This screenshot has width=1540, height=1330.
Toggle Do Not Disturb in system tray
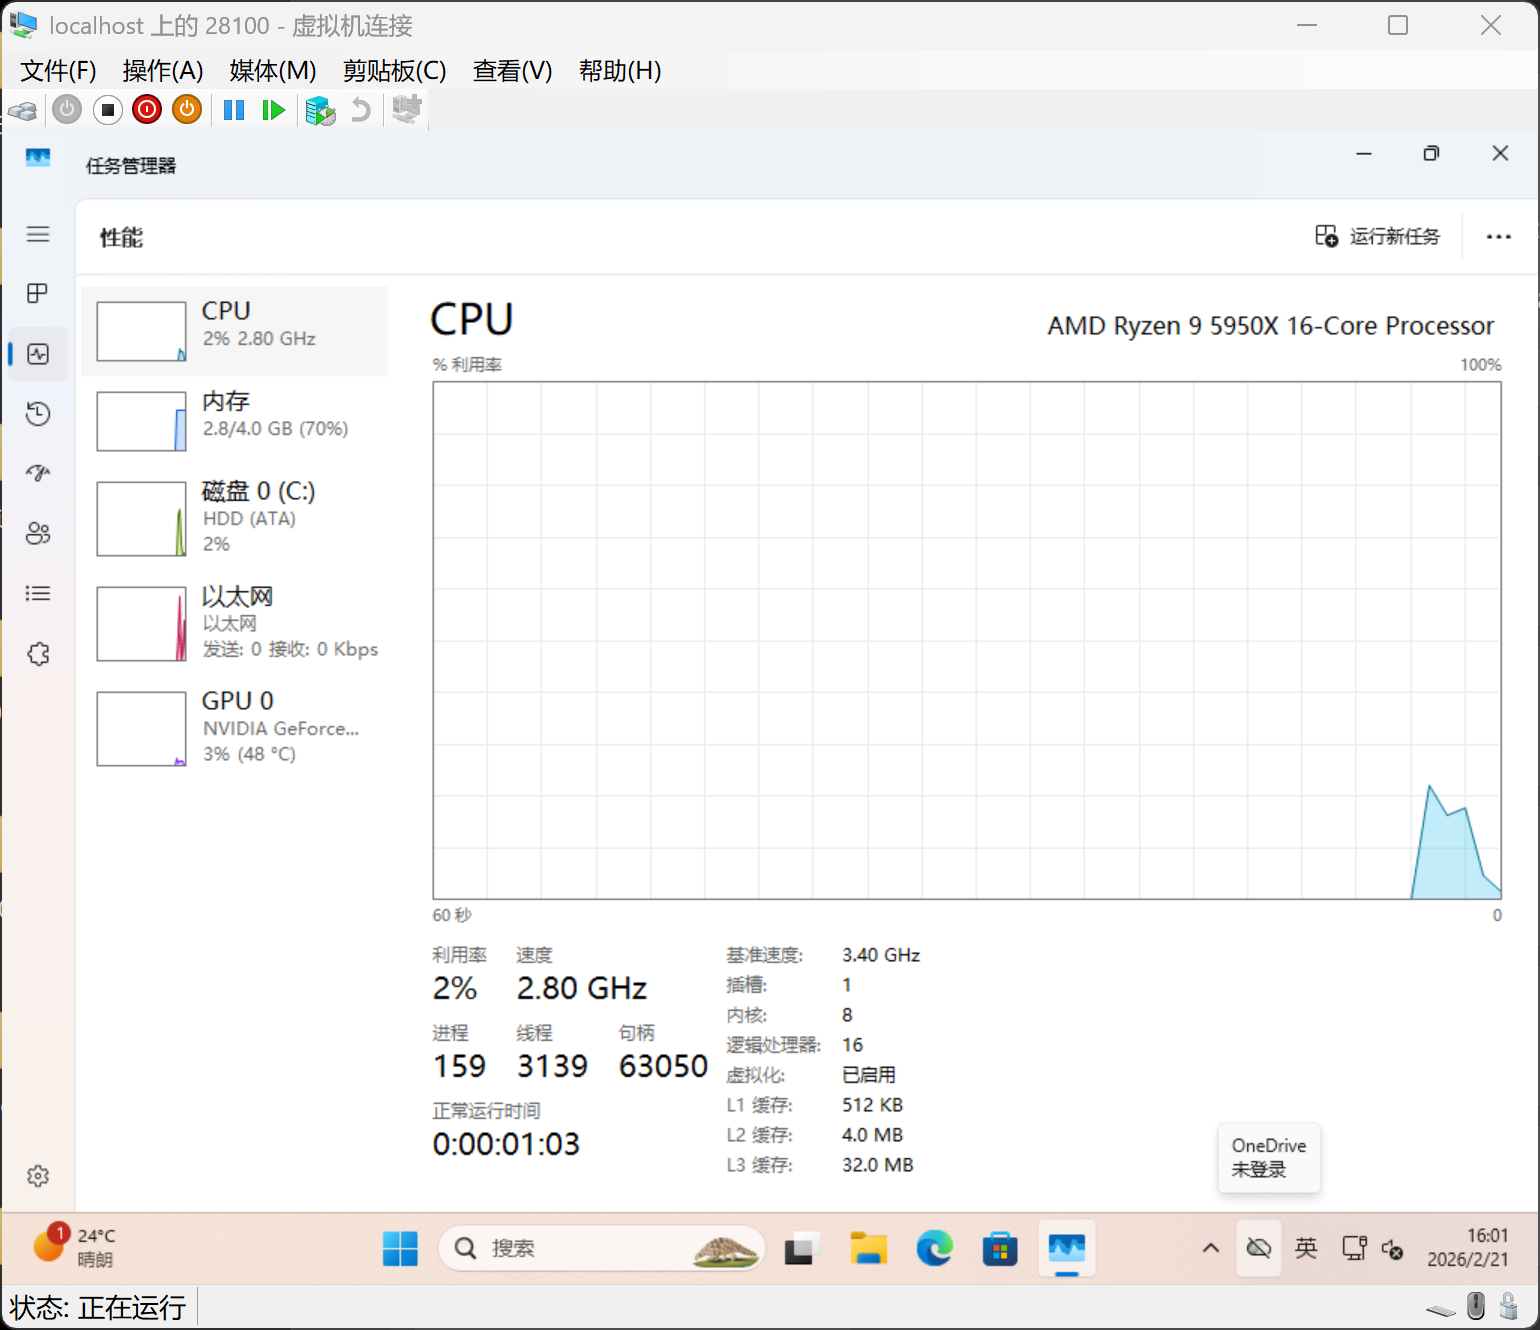point(1258,1248)
